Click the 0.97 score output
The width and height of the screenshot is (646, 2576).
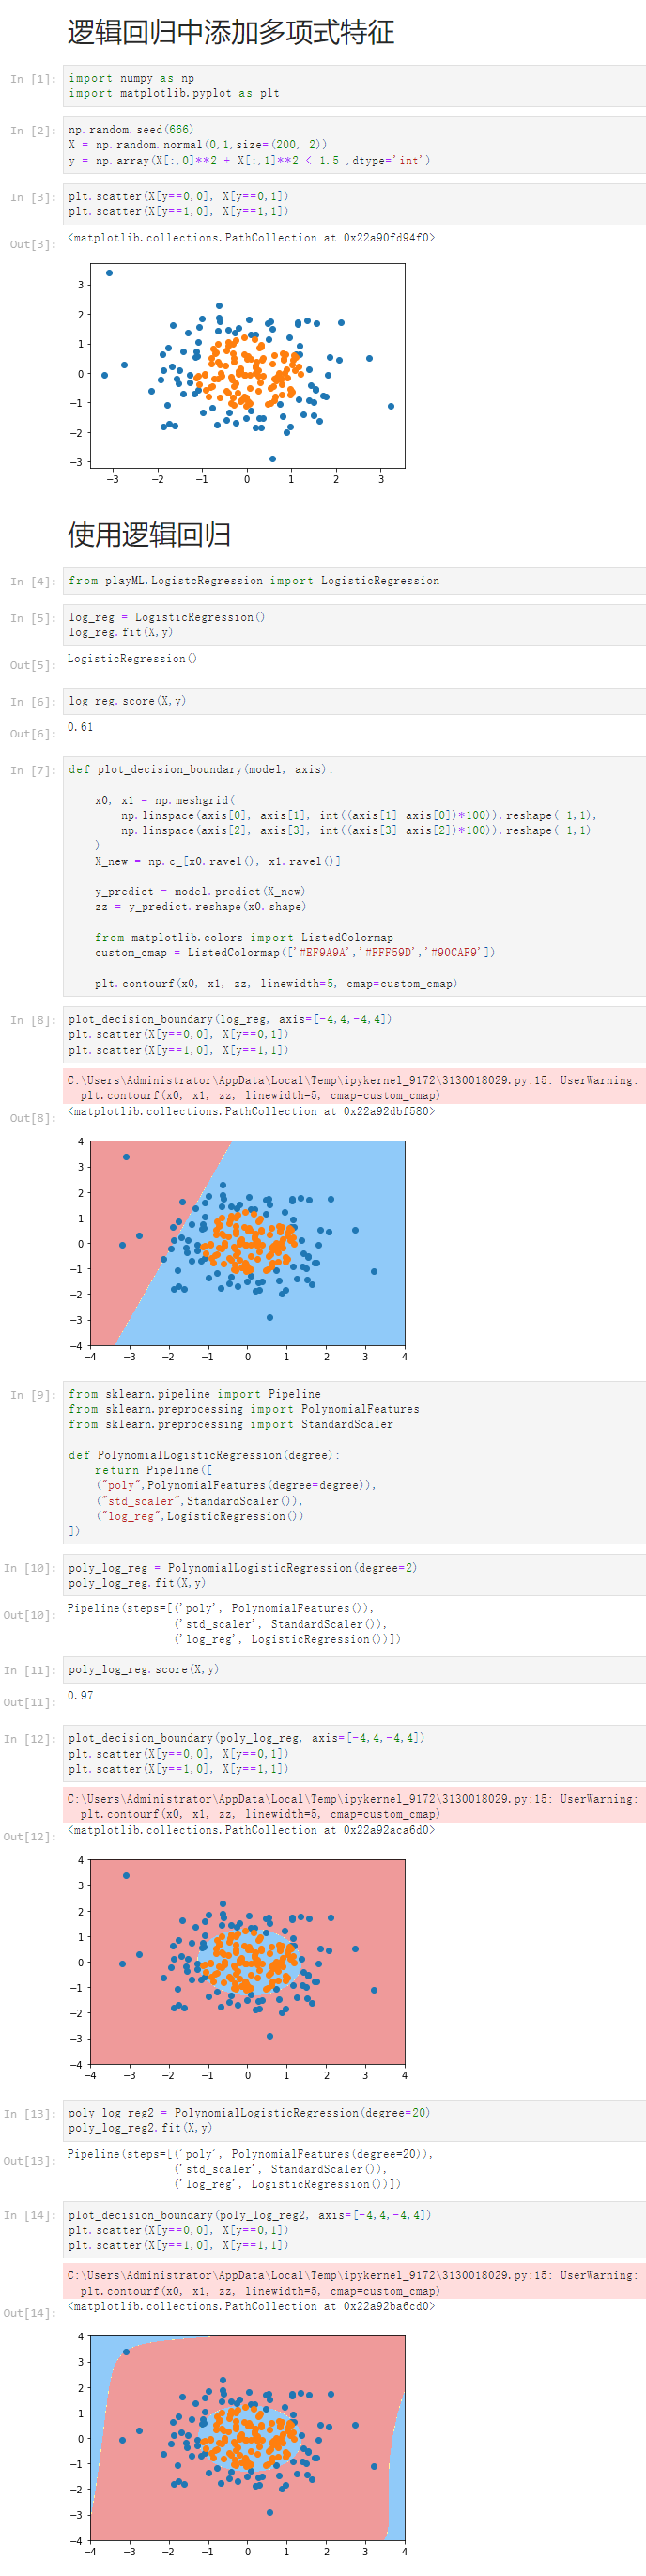click(80, 1695)
